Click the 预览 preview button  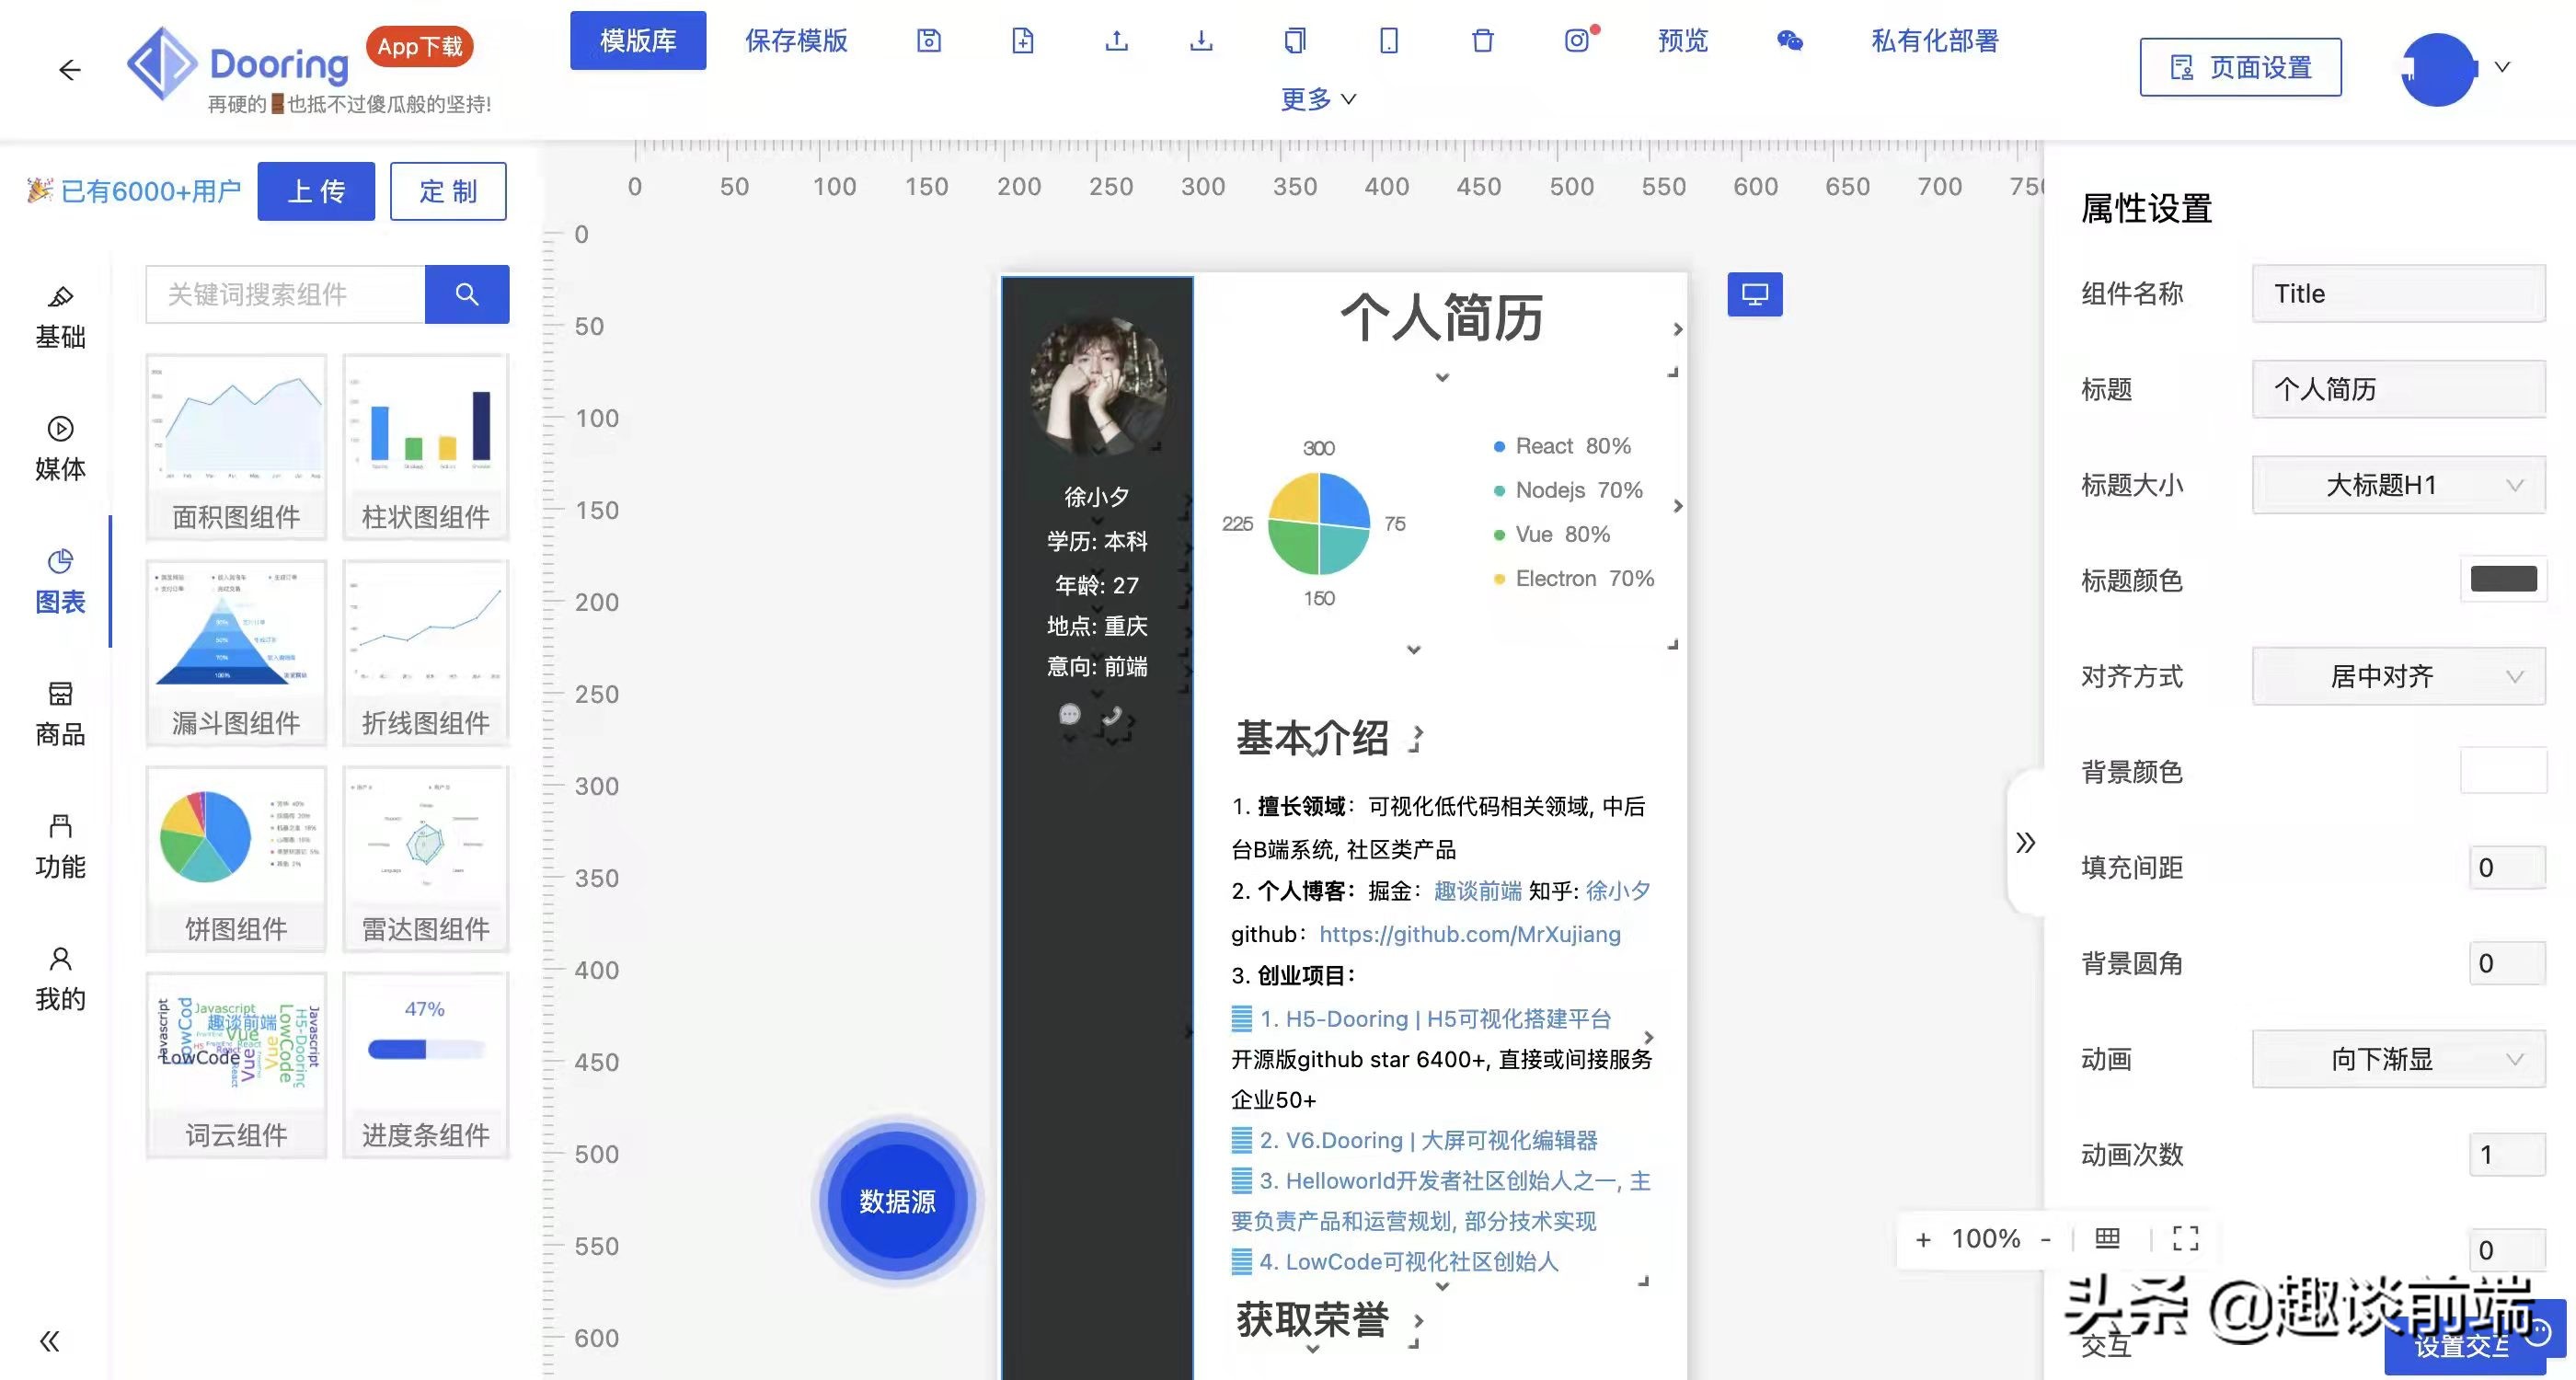(x=1683, y=40)
